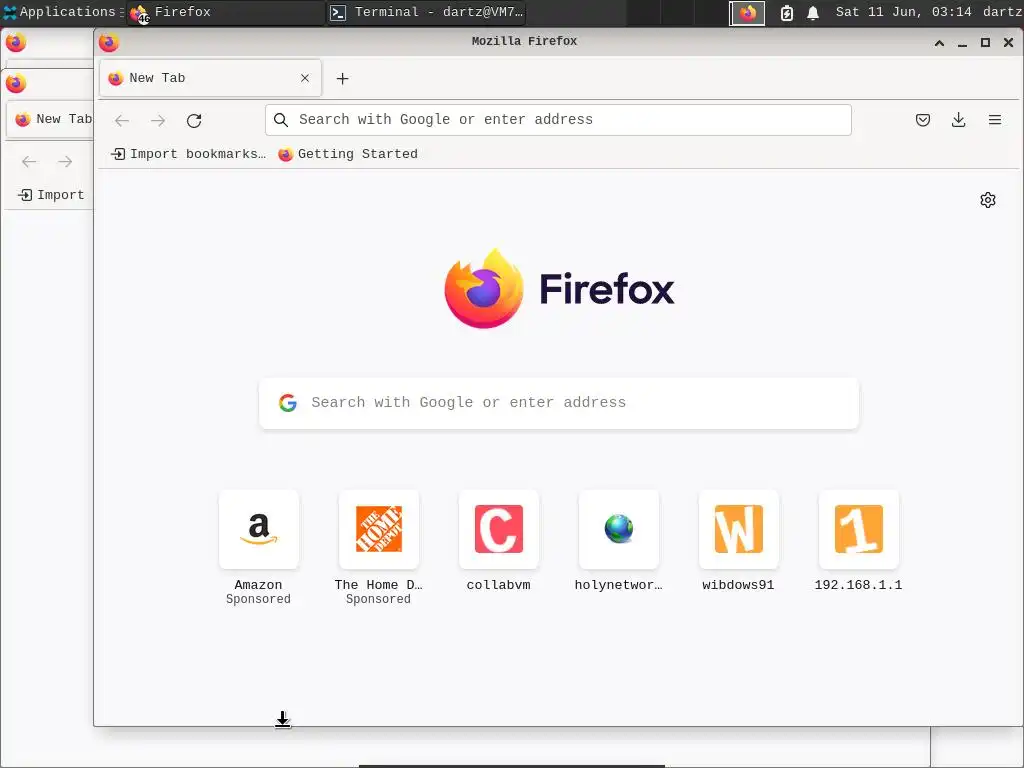Click the Firefox icon in system tray
The width and height of the screenshot is (1024, 768).
pos(747,12)
